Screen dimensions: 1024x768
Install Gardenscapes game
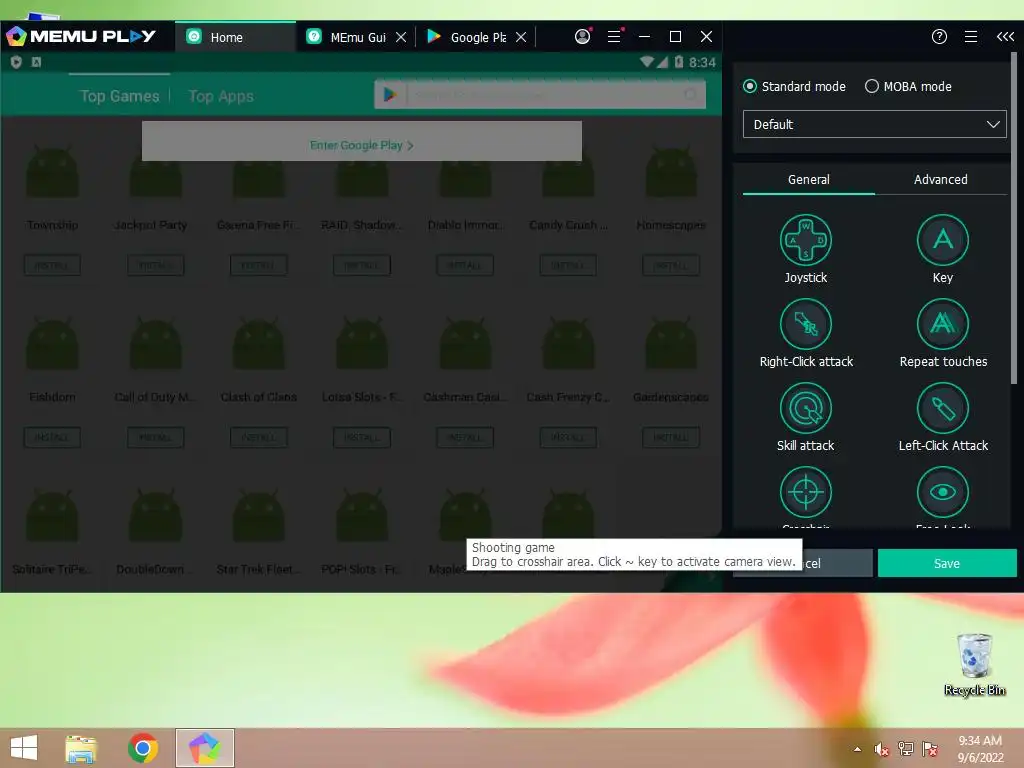tap(671, 437)
